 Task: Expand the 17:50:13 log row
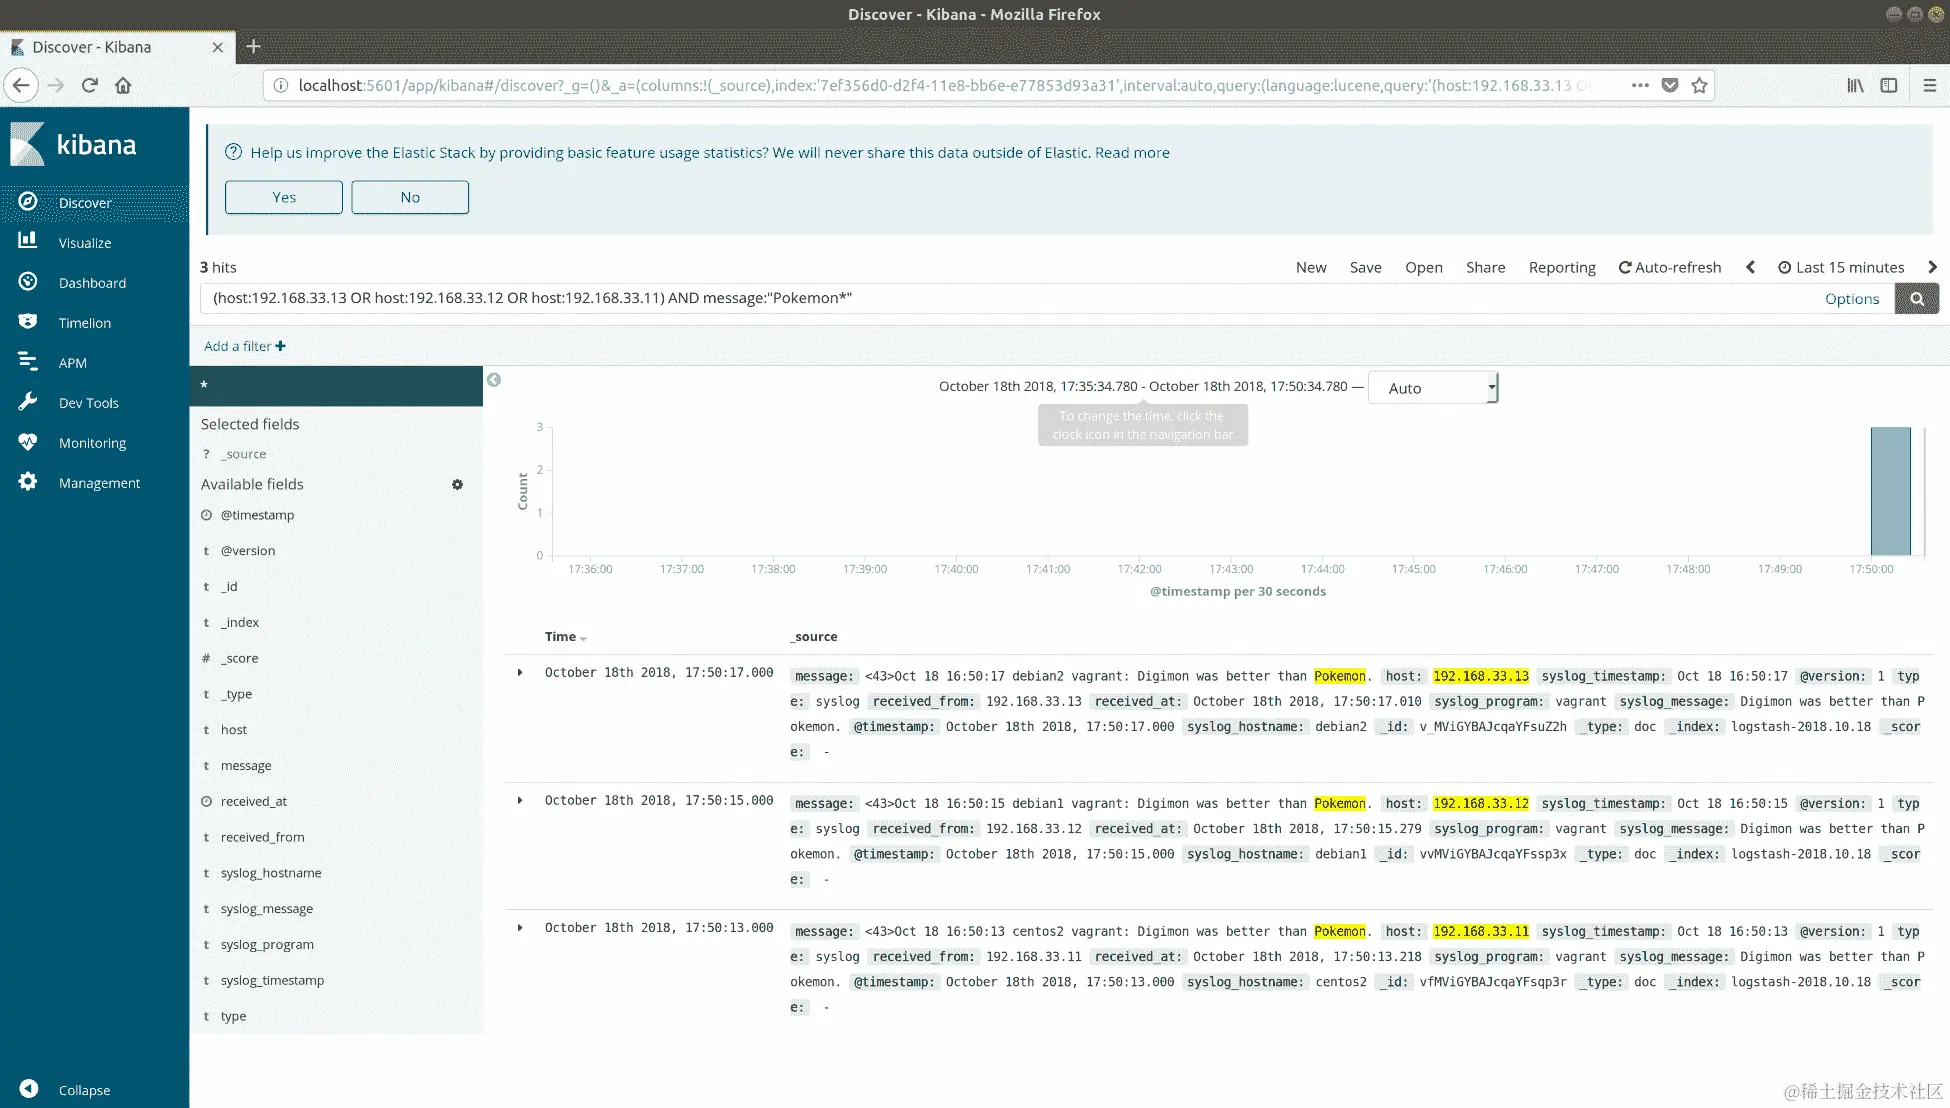coord(520,928)
